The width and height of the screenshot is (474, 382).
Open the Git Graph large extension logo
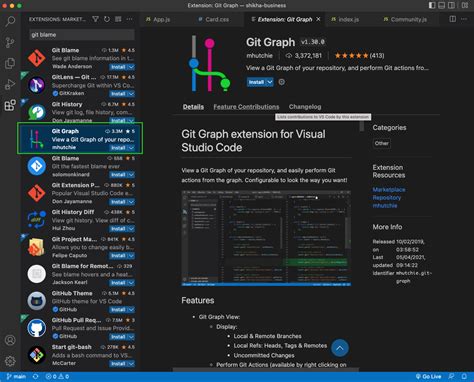209,64
